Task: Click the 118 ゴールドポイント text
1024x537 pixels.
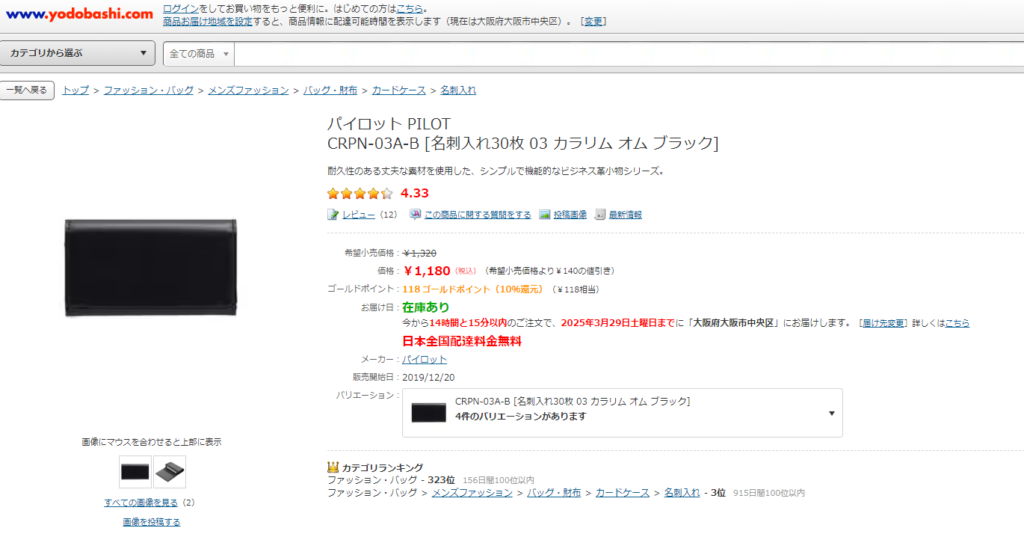Action: click(x=472, y=289)
